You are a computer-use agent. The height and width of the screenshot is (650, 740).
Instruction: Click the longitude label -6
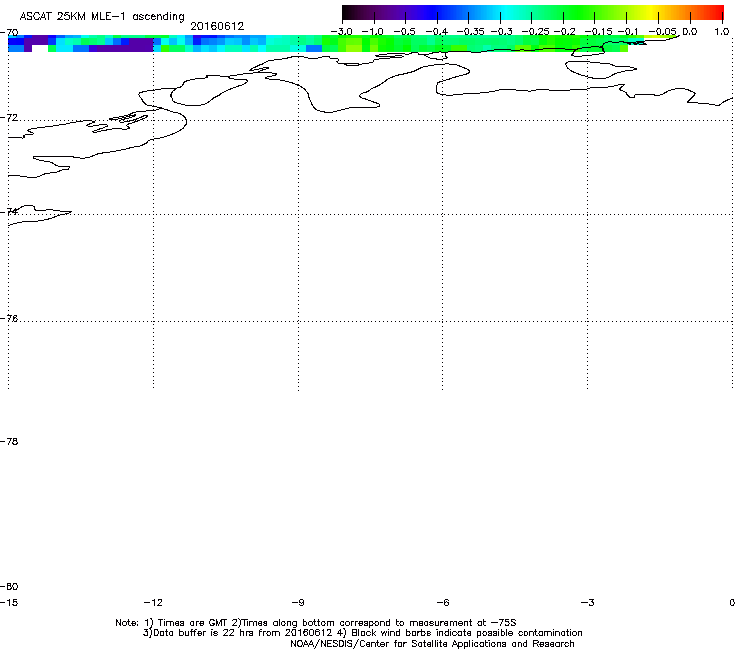pyautogui.click(x=443, y=602)
